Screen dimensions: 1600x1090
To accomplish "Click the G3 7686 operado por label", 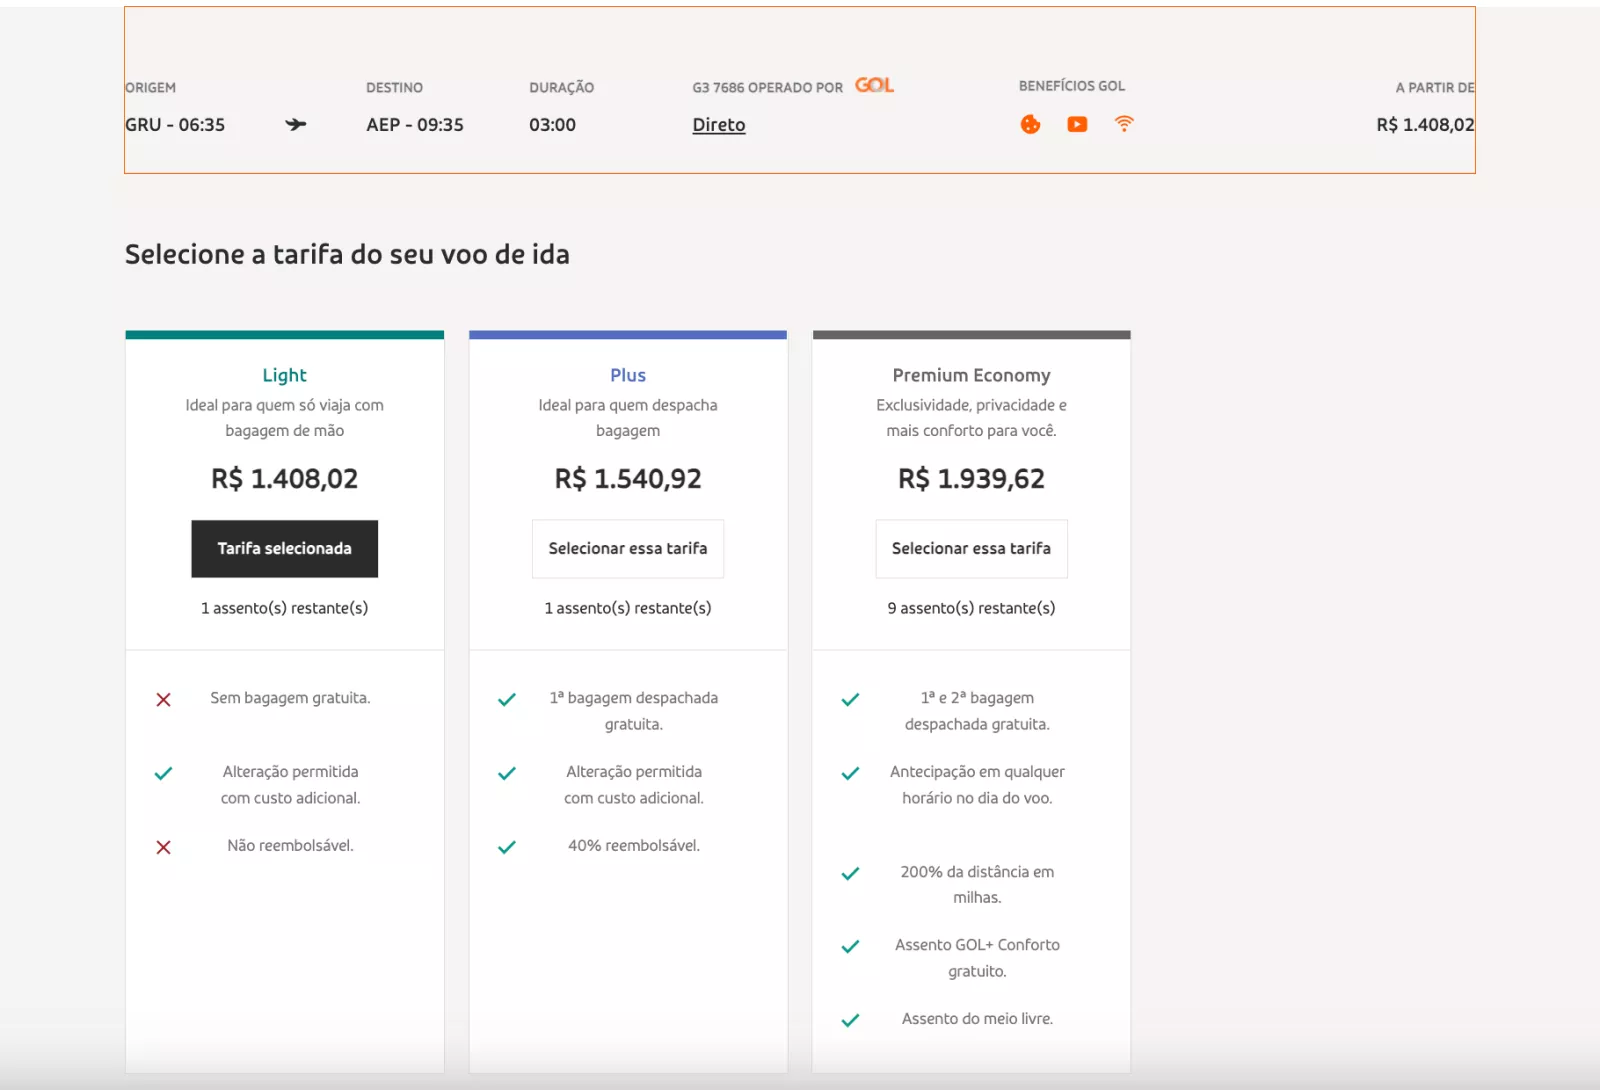I will [768, 88].
